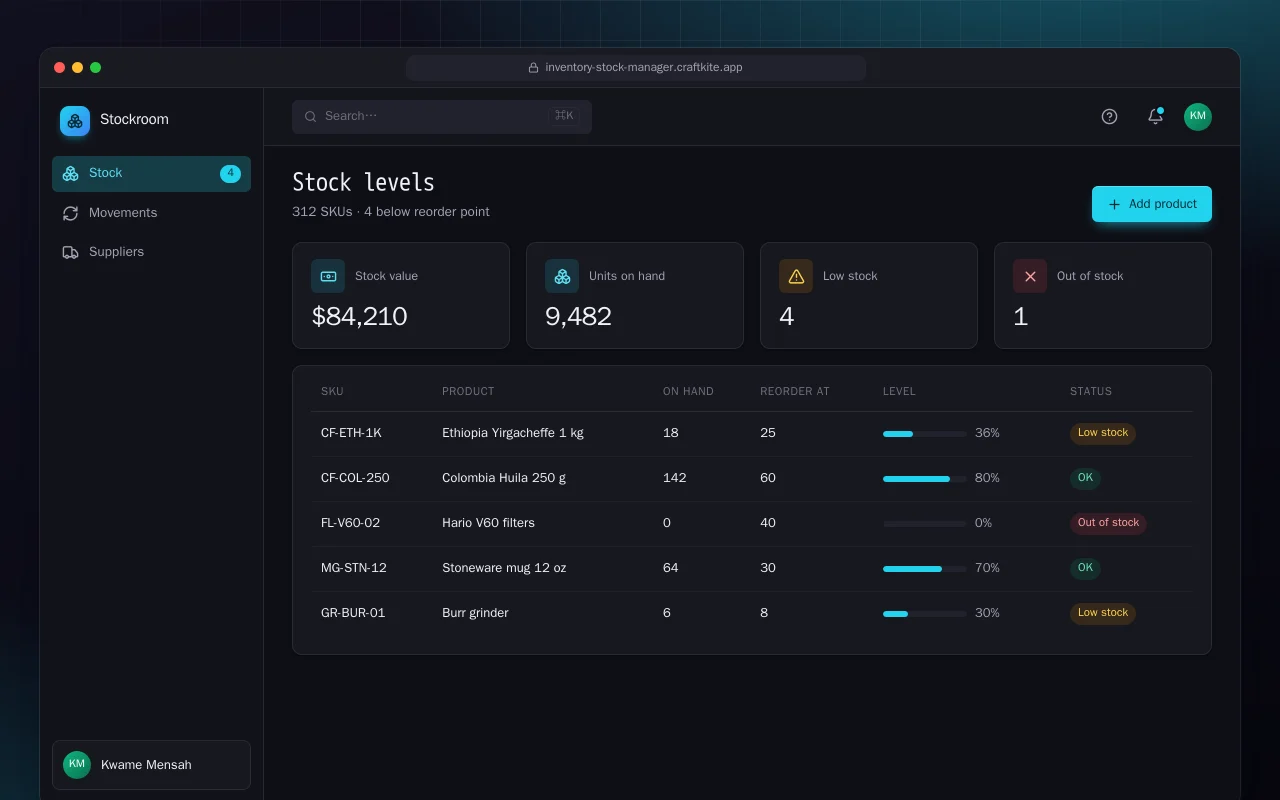
Task: Select SKU cell FL-V60-02
Action: (x=351, y=523)
